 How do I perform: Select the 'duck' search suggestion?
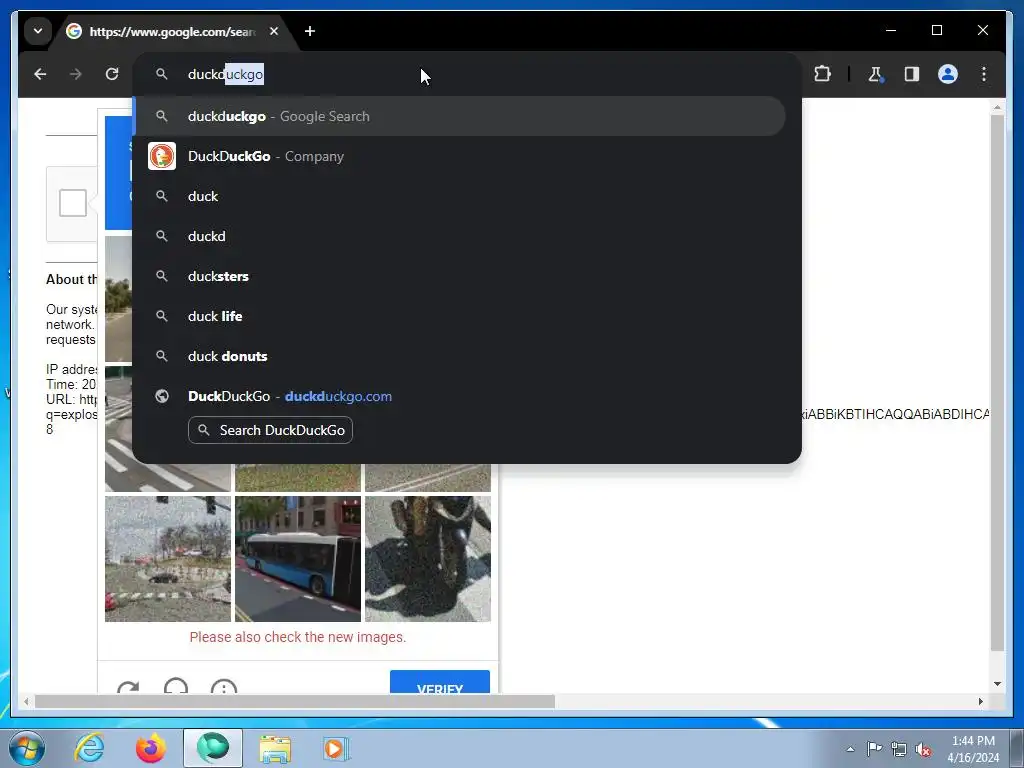tap(459, 197)
